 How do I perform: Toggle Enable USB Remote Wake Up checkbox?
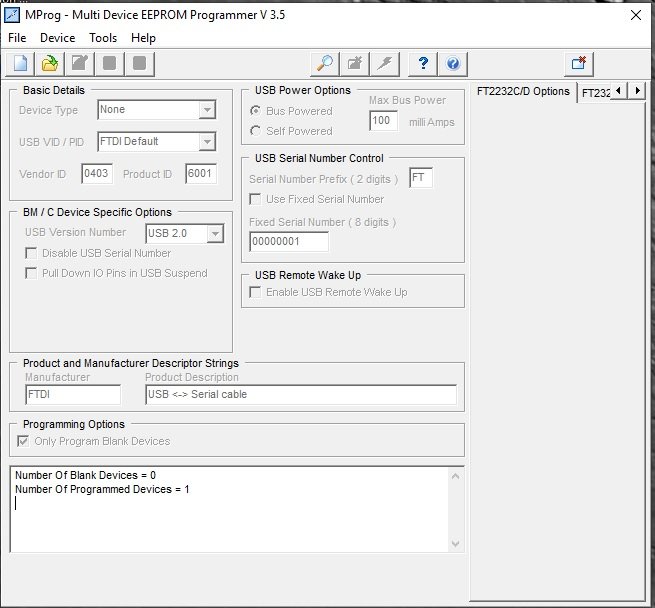(255, 292)
